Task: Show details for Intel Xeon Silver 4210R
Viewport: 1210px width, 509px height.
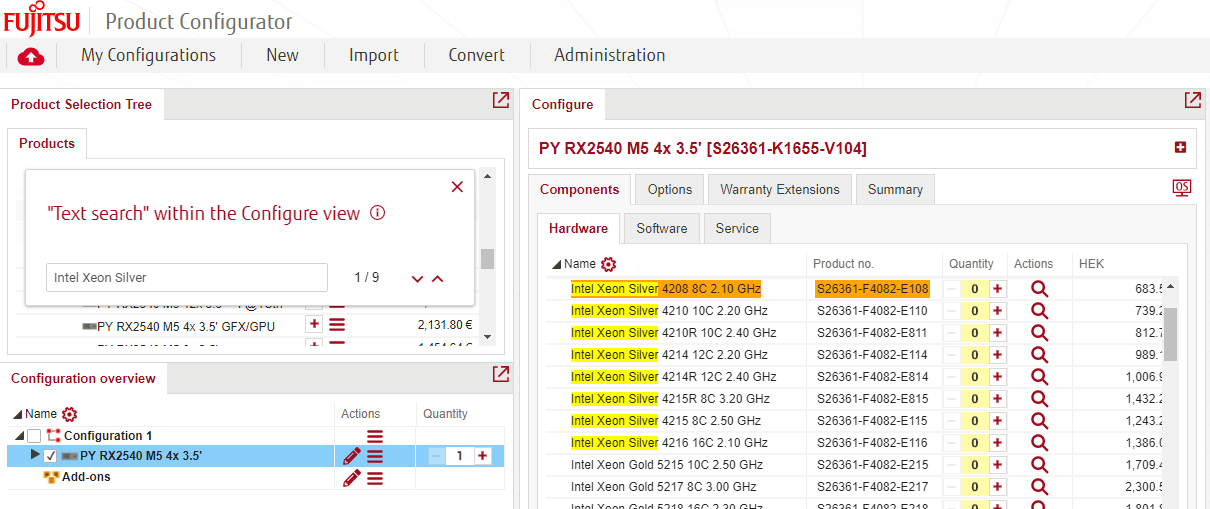Action: coord(1039,333)
